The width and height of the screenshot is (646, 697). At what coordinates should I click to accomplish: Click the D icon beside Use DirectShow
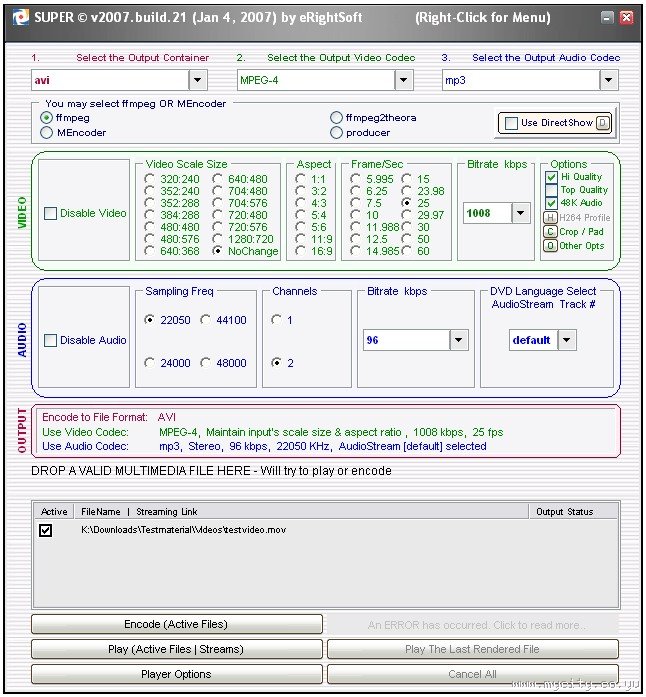[602, 123]
